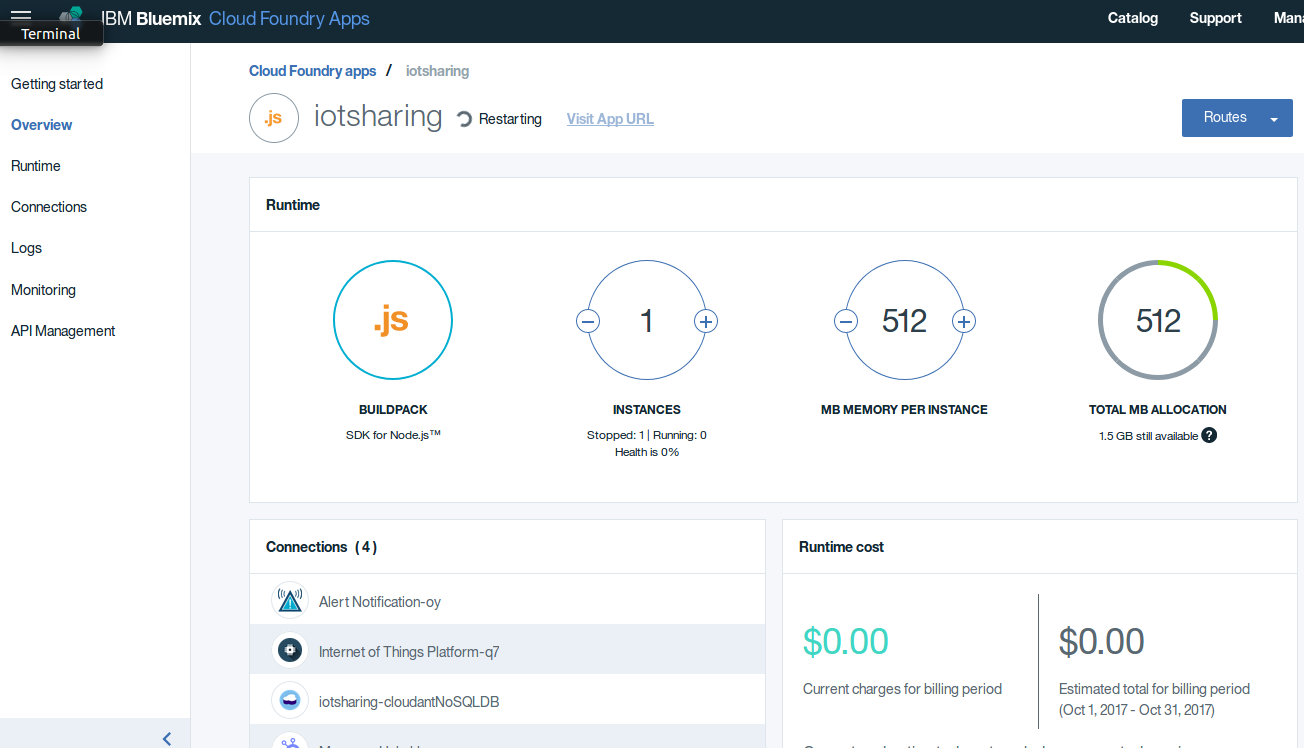This screenshot has width=1304, height=748.
Task: Click the iotsharing-cloudantNoSQLDB service icon
Action: [x=289, y=700]
